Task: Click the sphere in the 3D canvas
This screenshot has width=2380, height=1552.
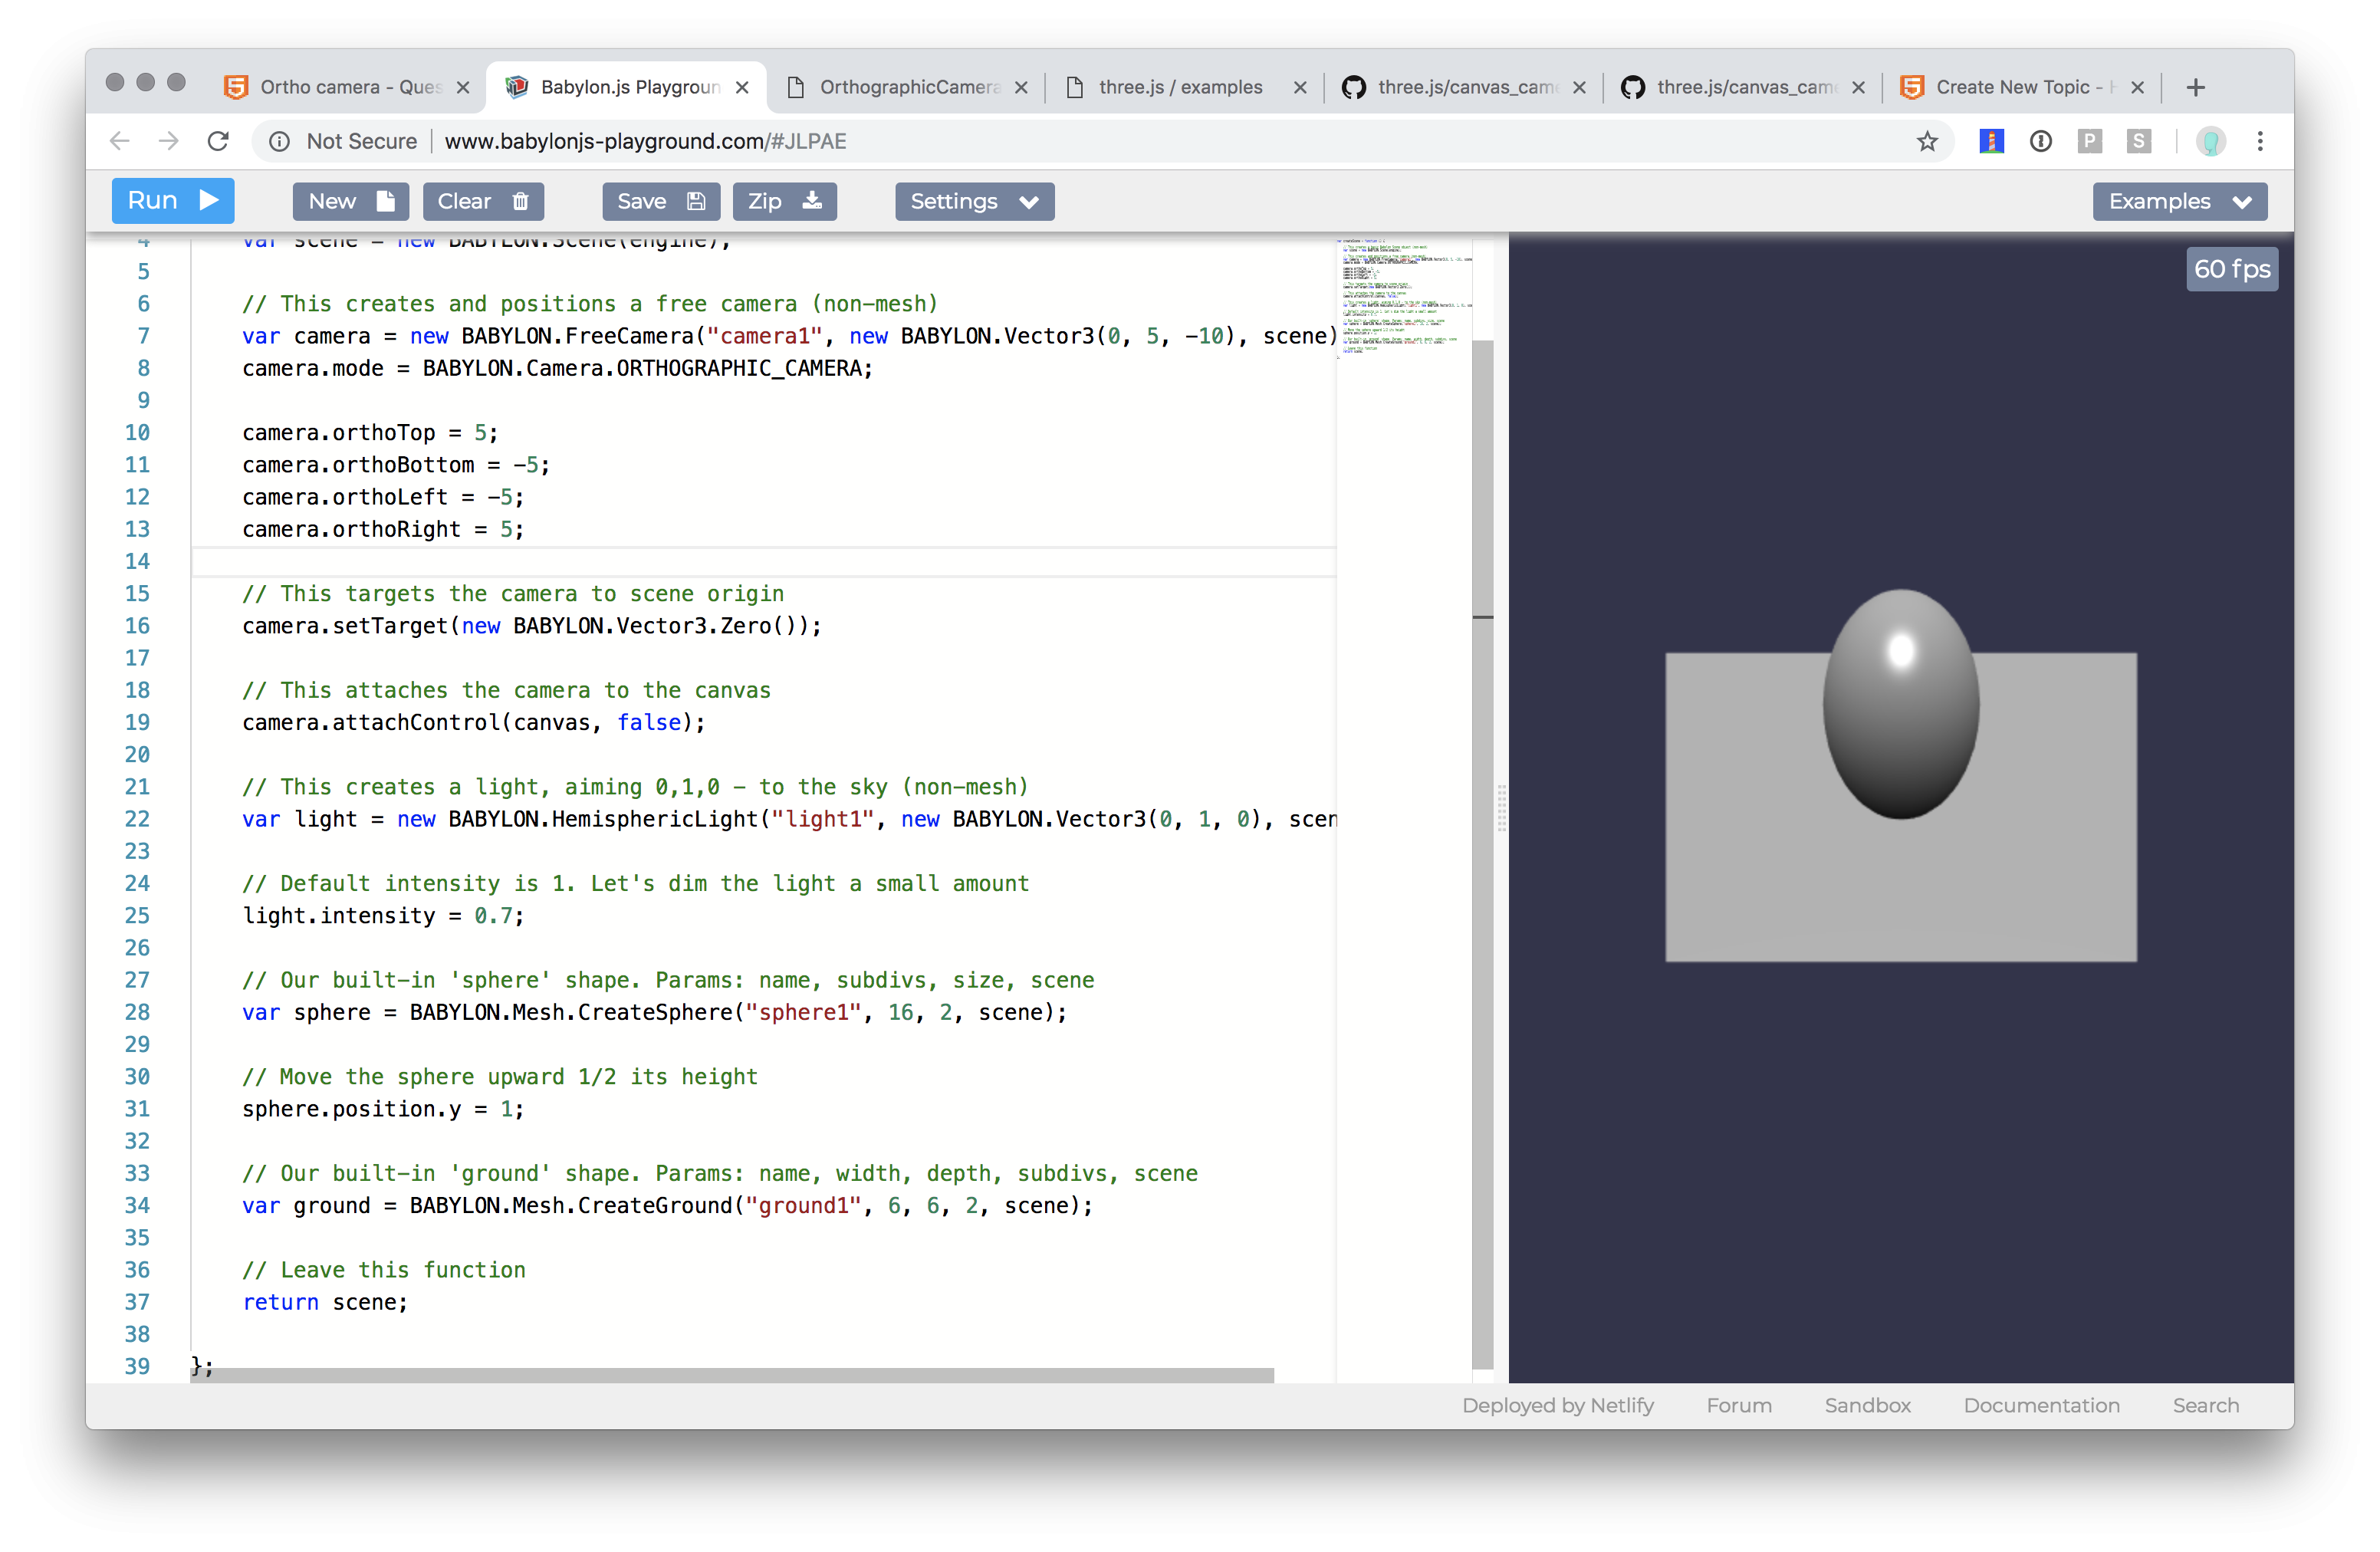Action: point(1900,703)
